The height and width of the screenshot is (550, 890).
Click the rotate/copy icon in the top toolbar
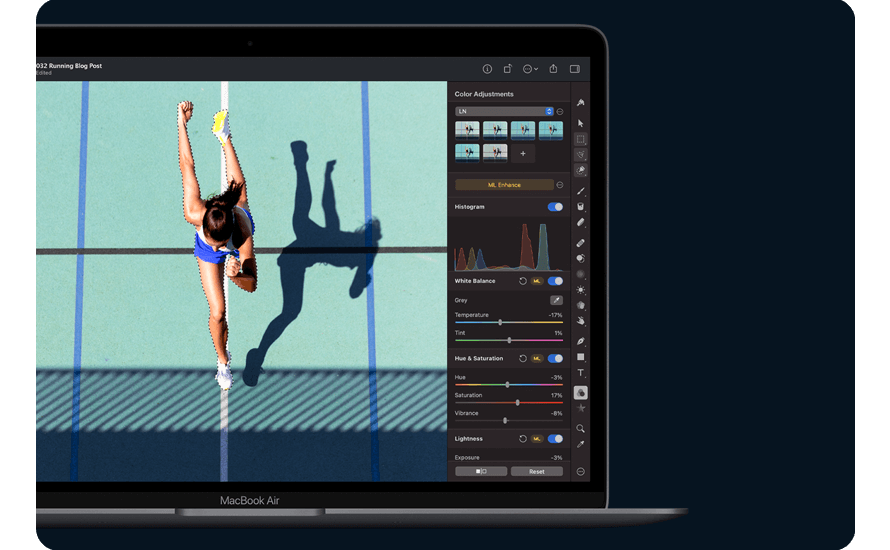(507, 69)
